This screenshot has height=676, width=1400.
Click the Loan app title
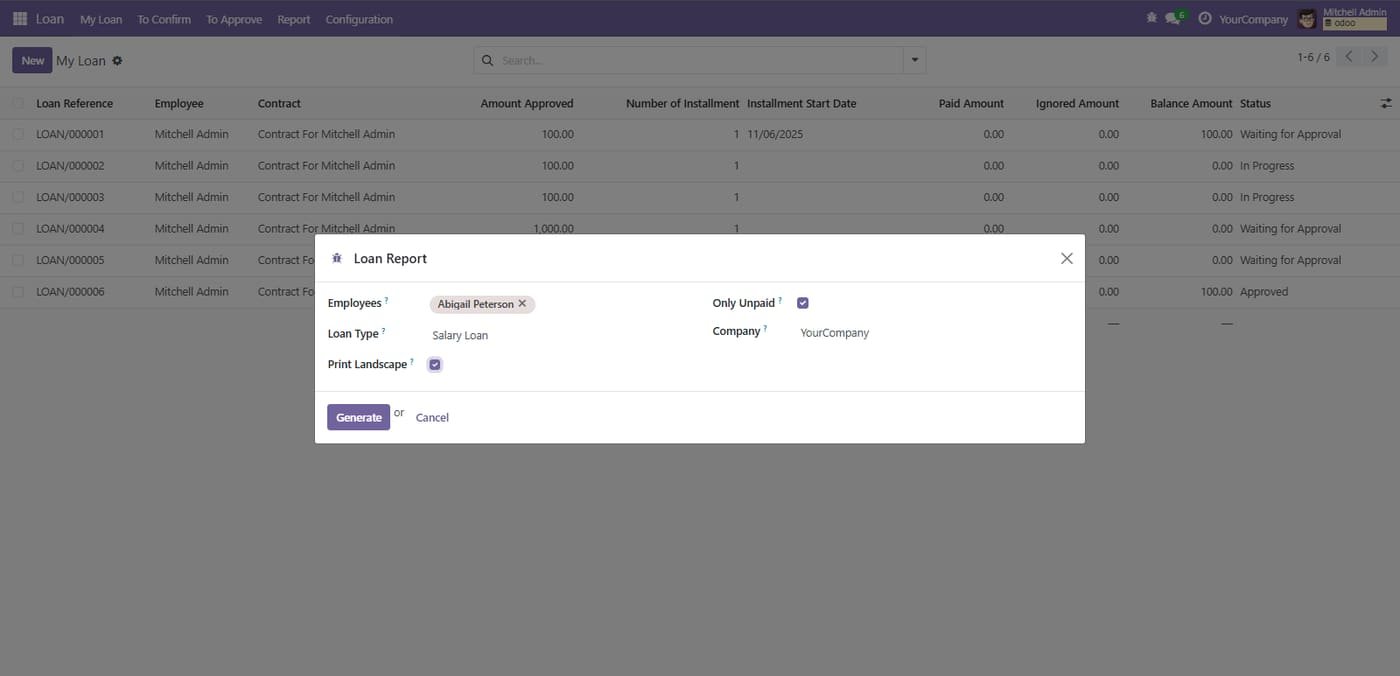(50, 19)
